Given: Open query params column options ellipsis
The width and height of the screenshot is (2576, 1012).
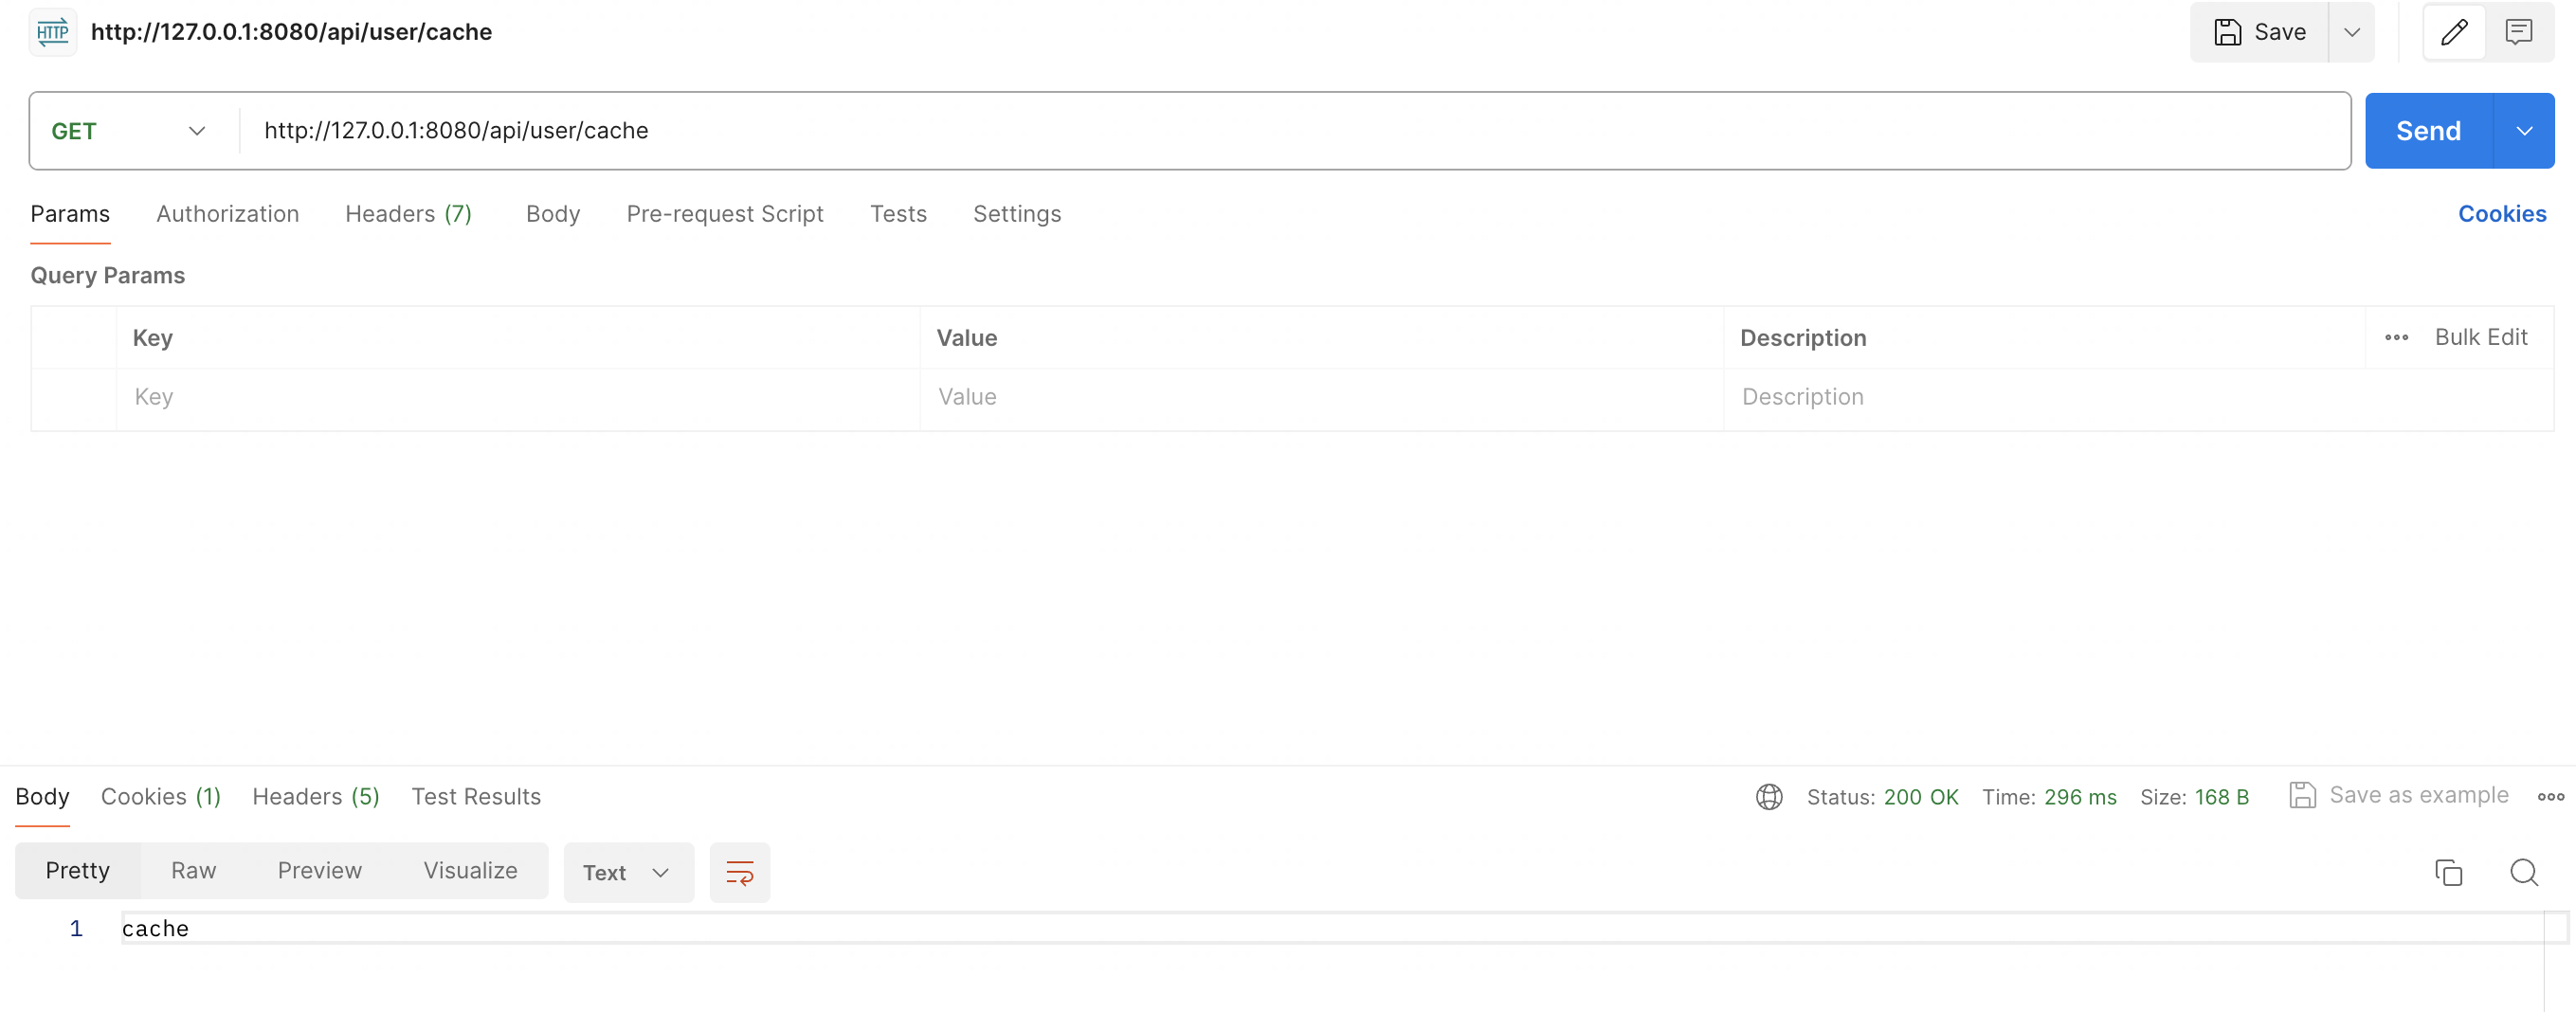Looking at the screenshot, I should (x=2396, y=338).
